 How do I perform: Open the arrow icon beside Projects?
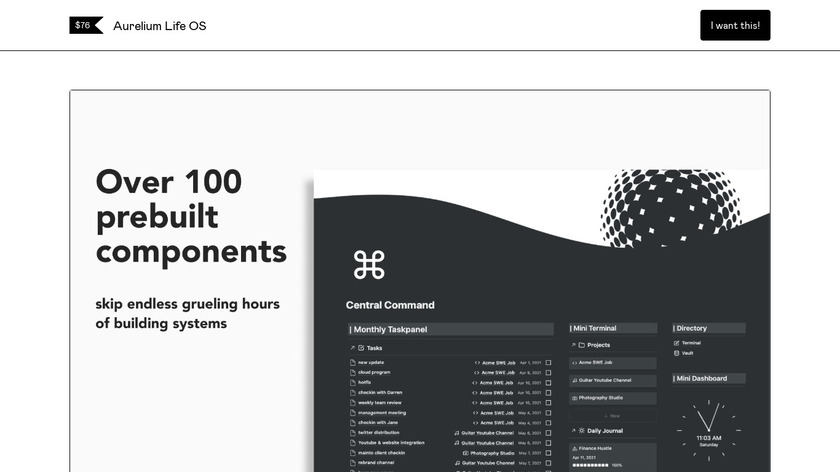point(573,345)
